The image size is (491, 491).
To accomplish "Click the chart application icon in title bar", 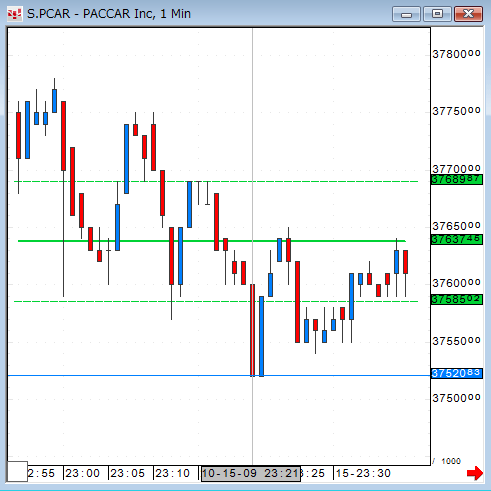I will click(15, 14).
